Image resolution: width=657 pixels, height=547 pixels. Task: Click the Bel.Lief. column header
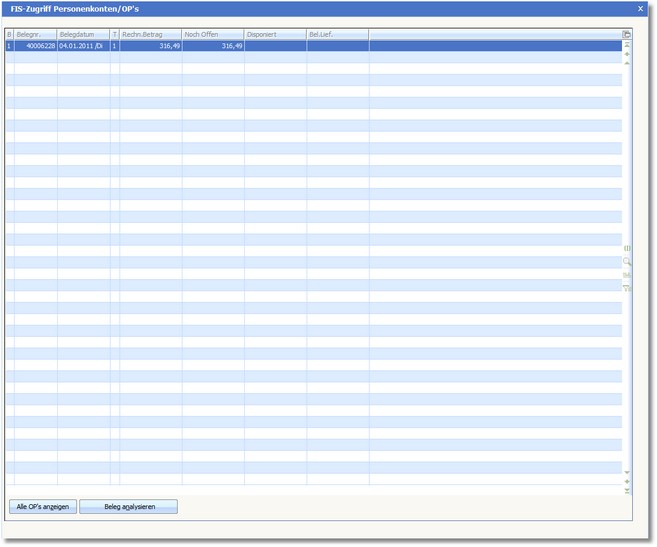tap(337, 35)
